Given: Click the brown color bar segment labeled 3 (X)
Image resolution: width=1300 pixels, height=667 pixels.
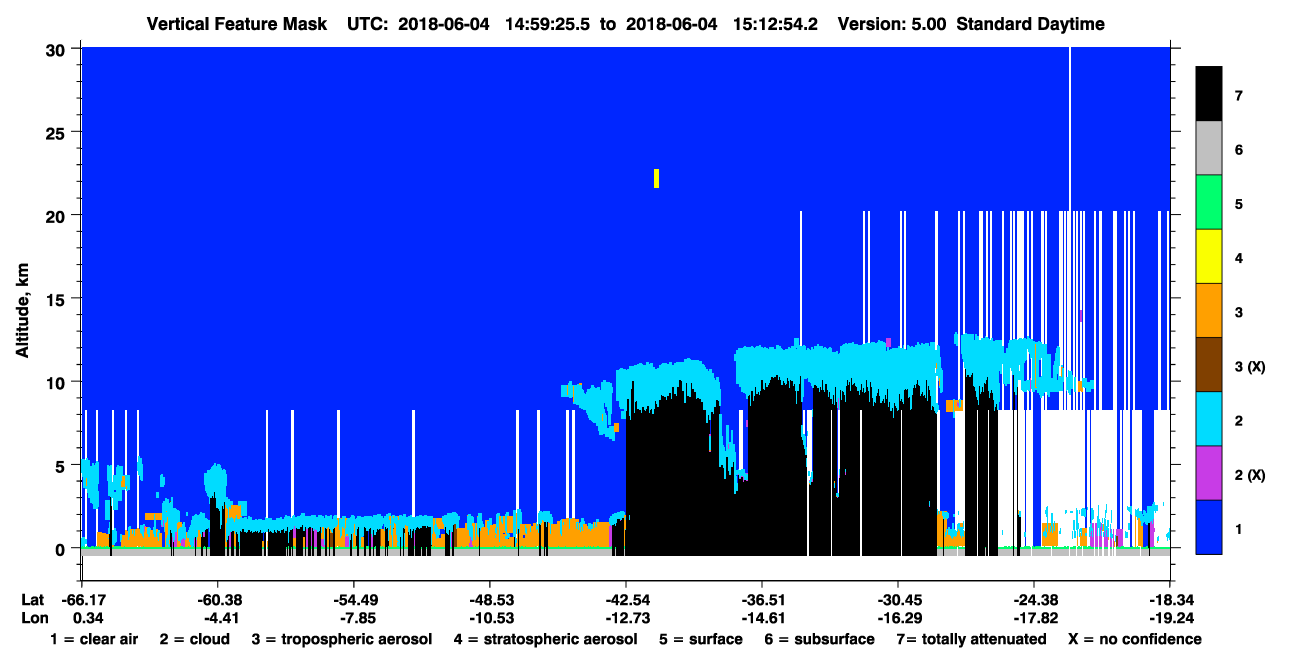Looking at the screenshot, I should [1208, 365].
